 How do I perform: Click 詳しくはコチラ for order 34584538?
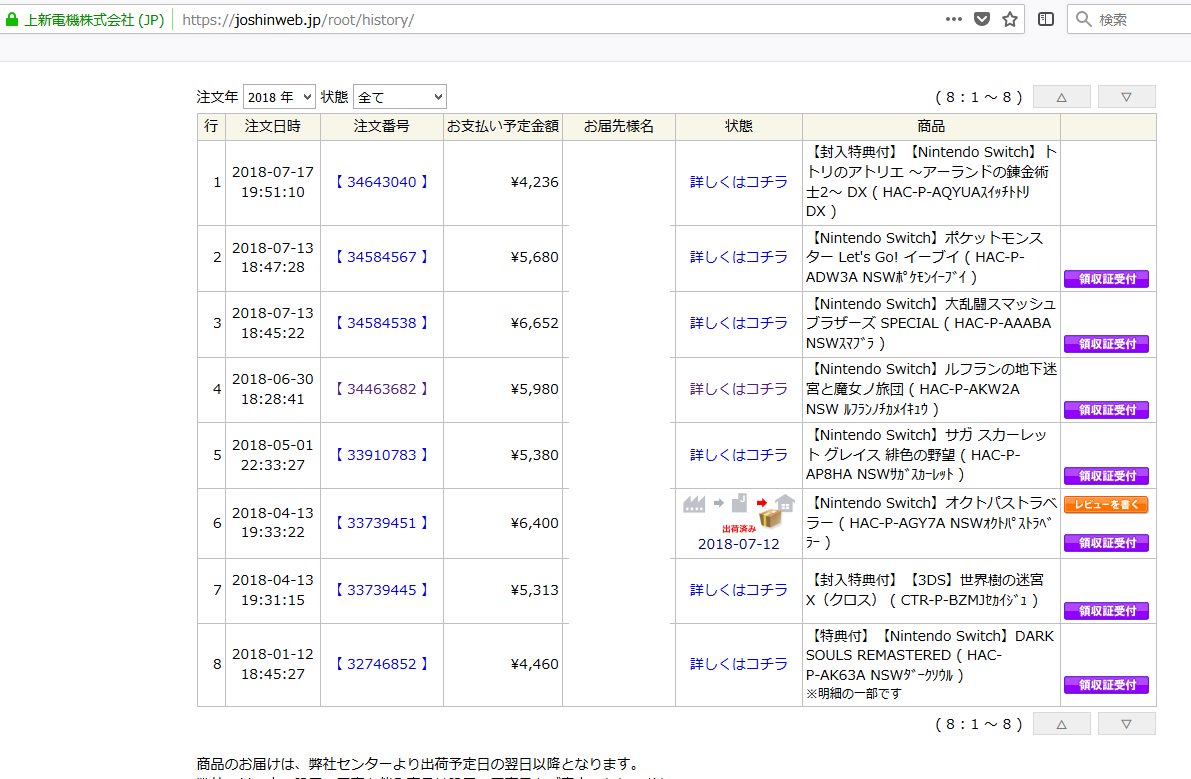pos(738,323)
